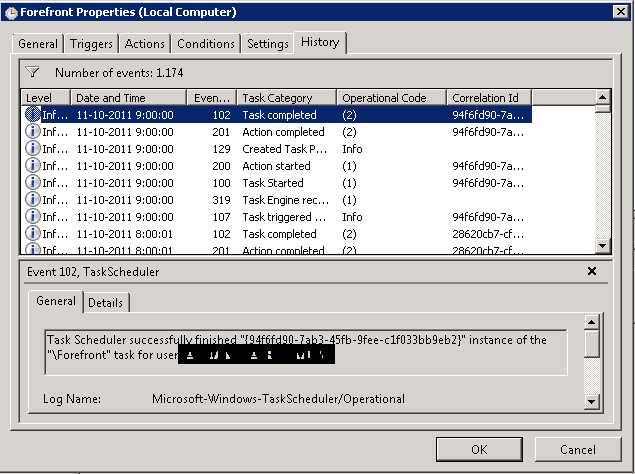Click the event details scrollbar thumb
Viewport: 635px width, 474px height.
[x=591, y=344]
